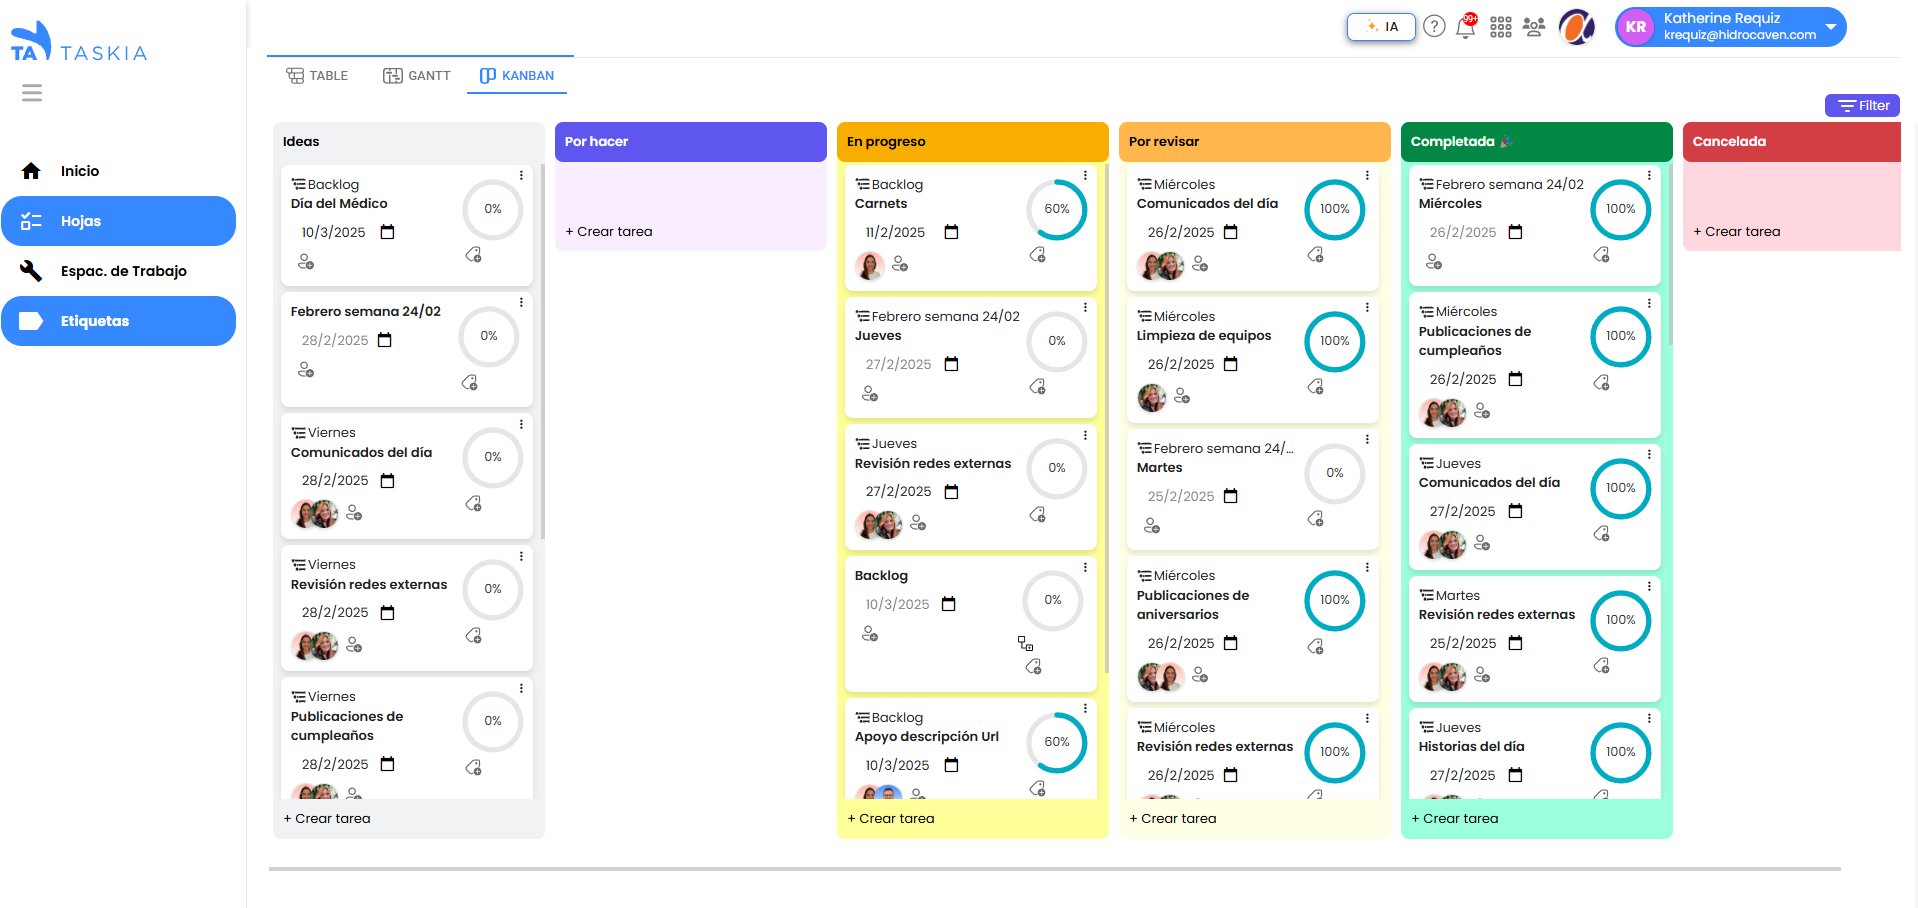Click calendar icon on Día del Médico card
Screen dimensions: 1918x908
[x=388, y=232]
